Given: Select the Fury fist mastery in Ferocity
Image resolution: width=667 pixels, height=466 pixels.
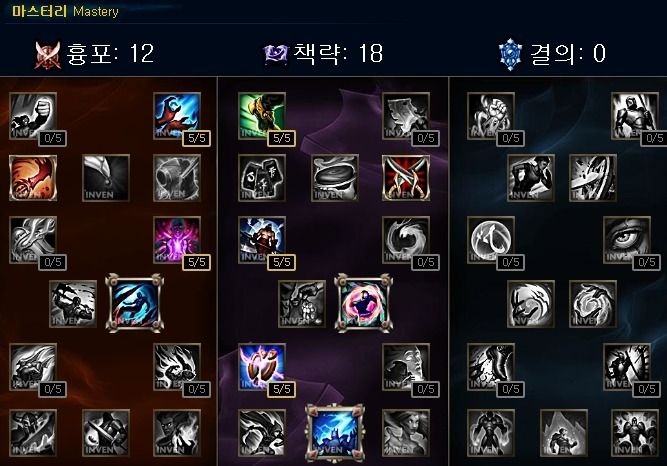Looking at the screenshot, I should click(33, 116).
